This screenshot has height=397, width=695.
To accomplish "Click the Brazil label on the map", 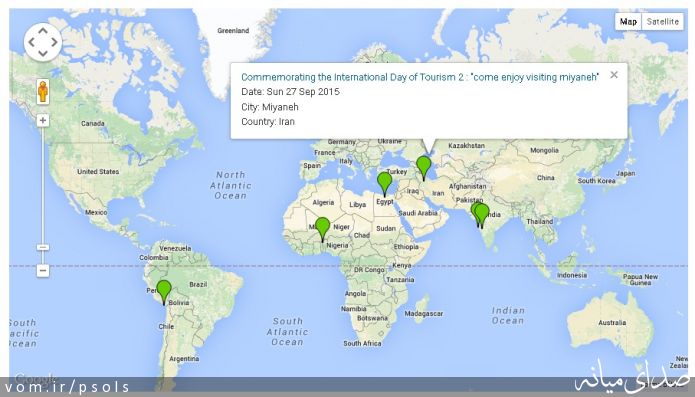I will pyautogui.click(x=198, y=284).
